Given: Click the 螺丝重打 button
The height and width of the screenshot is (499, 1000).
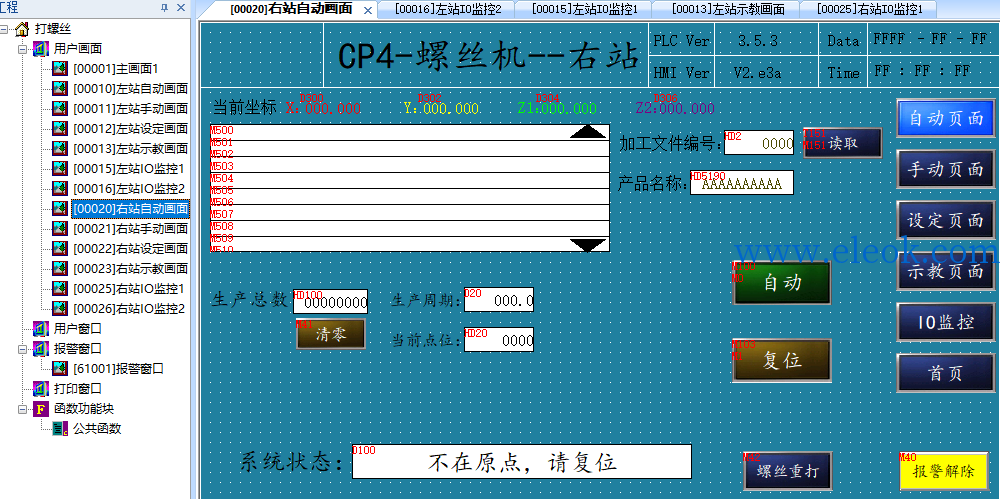Looking at the screenshot, I should [x=787, y=472].
